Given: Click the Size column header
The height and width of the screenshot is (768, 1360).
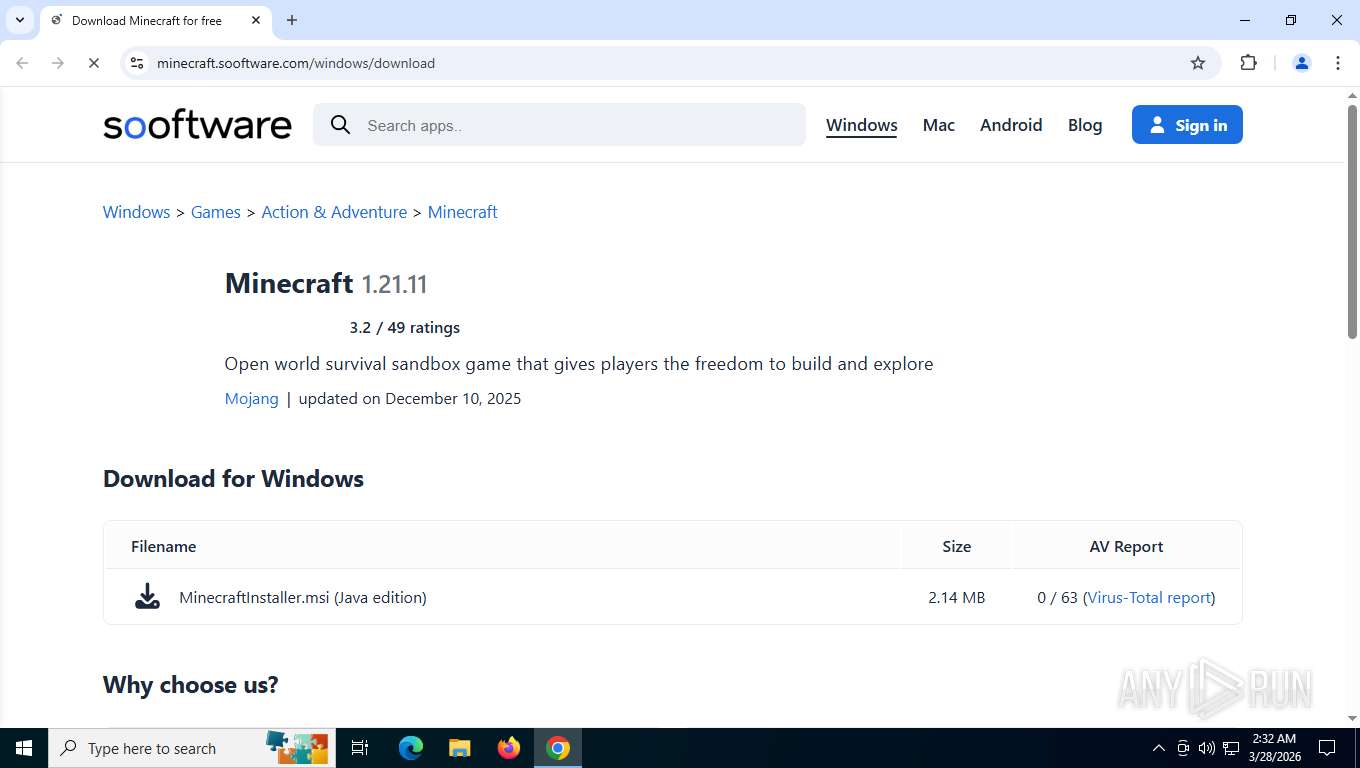Looking at the screenshot, I should [956, 546].
